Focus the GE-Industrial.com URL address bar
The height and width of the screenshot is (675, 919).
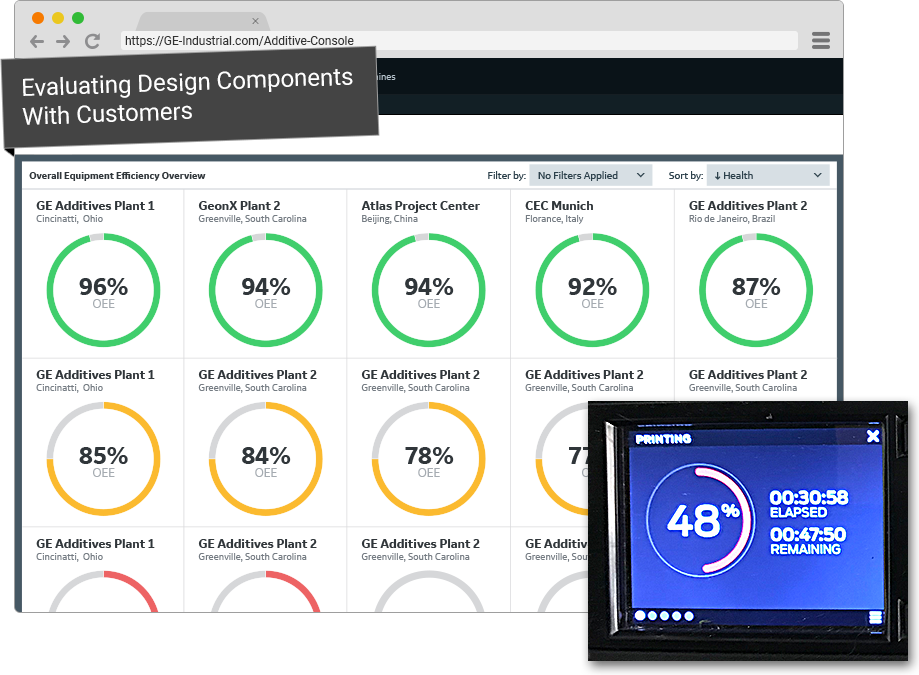[x=460, y=40]
